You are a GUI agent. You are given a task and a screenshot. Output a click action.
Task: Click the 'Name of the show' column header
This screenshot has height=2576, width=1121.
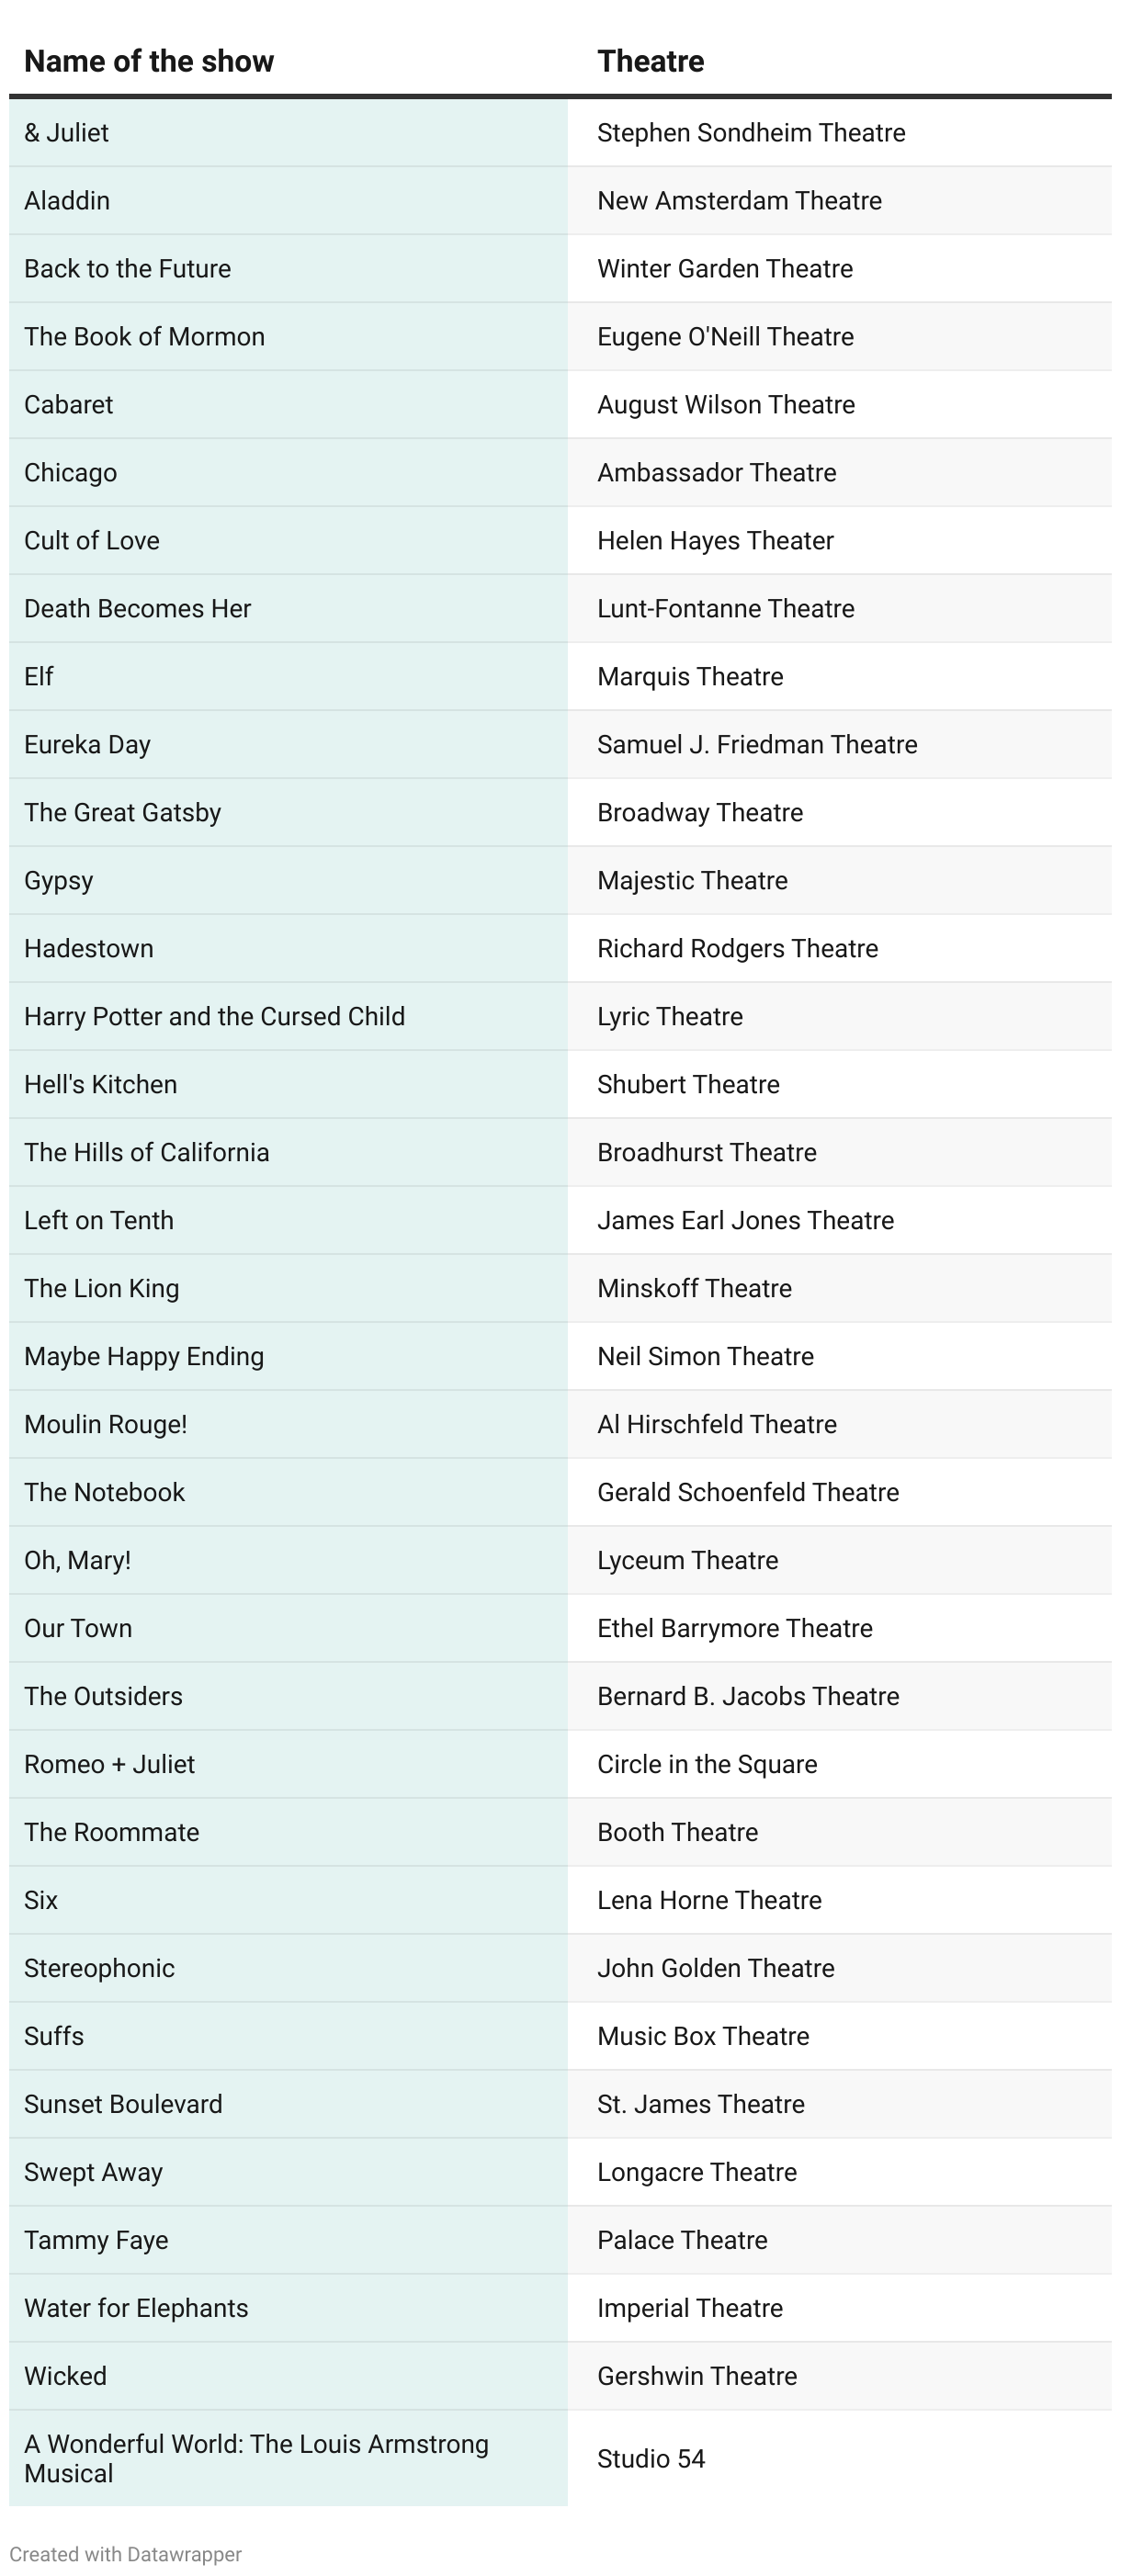coord(149,61)
